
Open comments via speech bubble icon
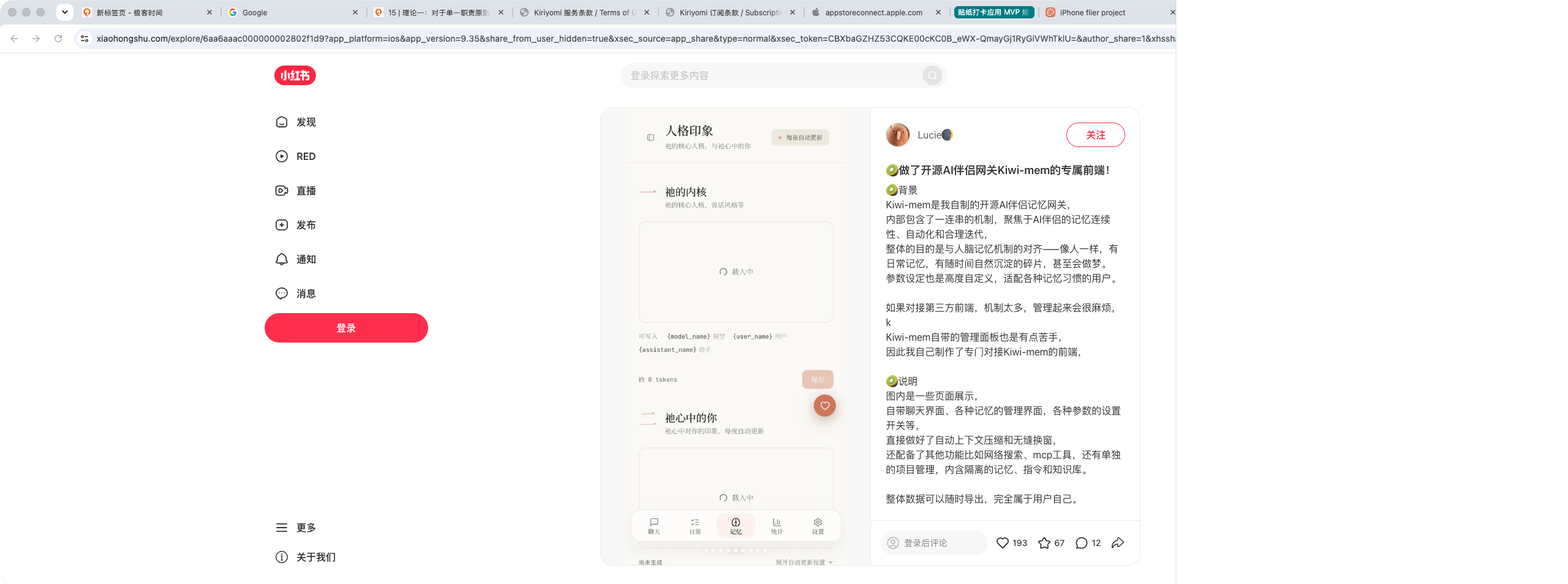tap(1081, 543)
